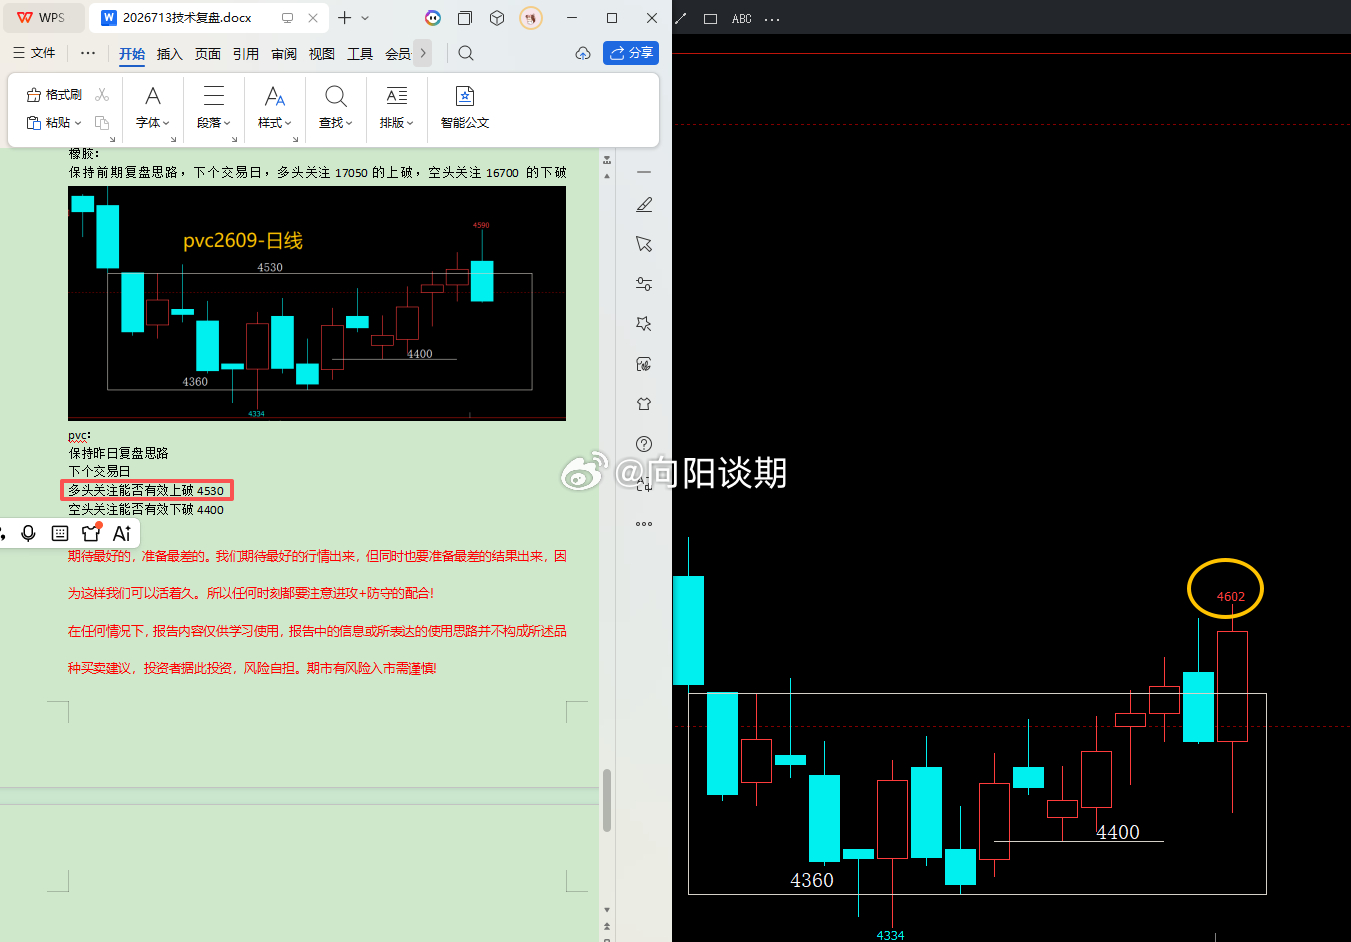Click the shirt skin icon in sidebar
The image size is (1351, 942).
pyautogui.click(x=644, y=404)
